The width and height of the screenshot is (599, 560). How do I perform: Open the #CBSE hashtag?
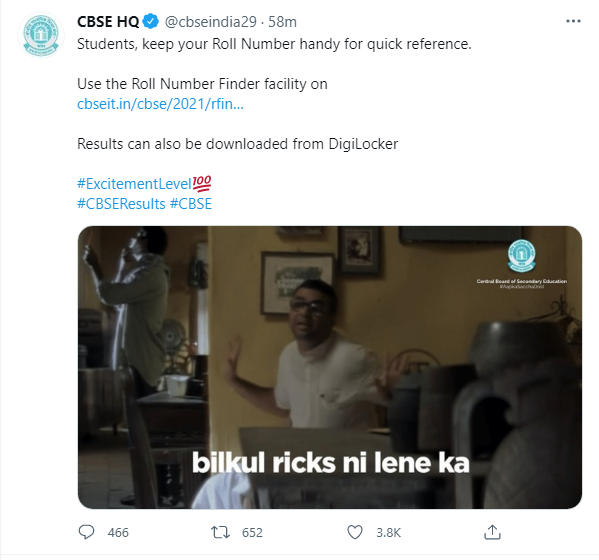point(191,204)
